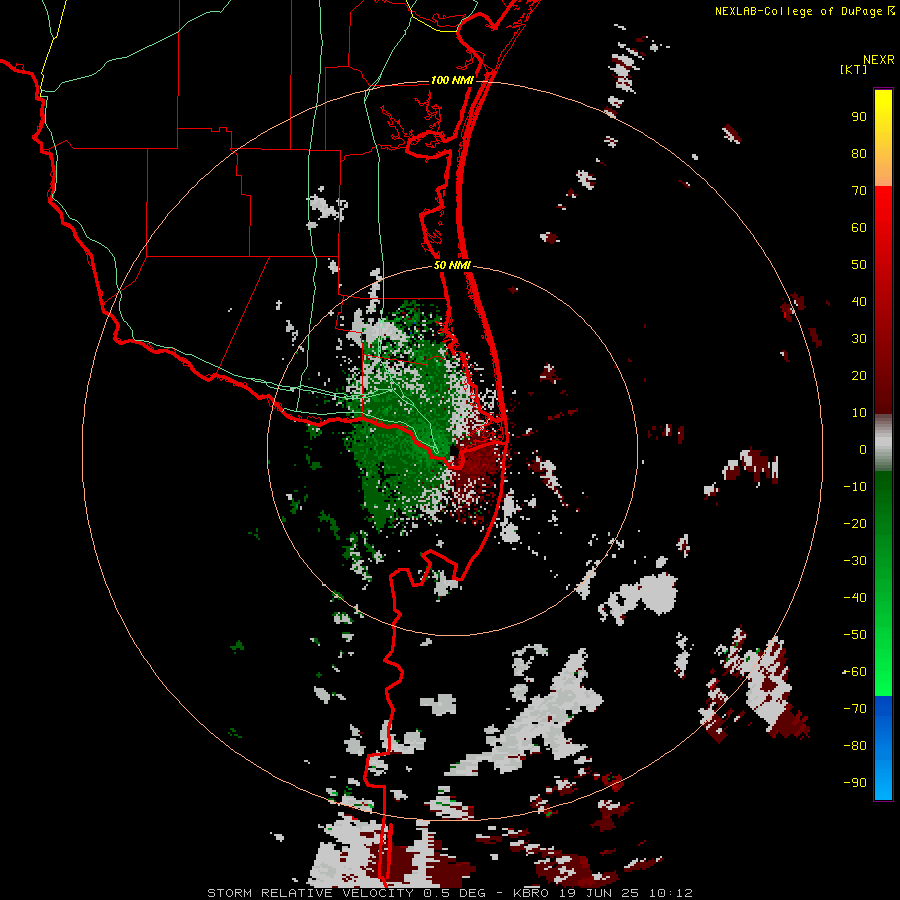Click the -80 value on velocity scale
This screenshot has height=900, width=900.
pyautogui.click(x=855, y=746)
